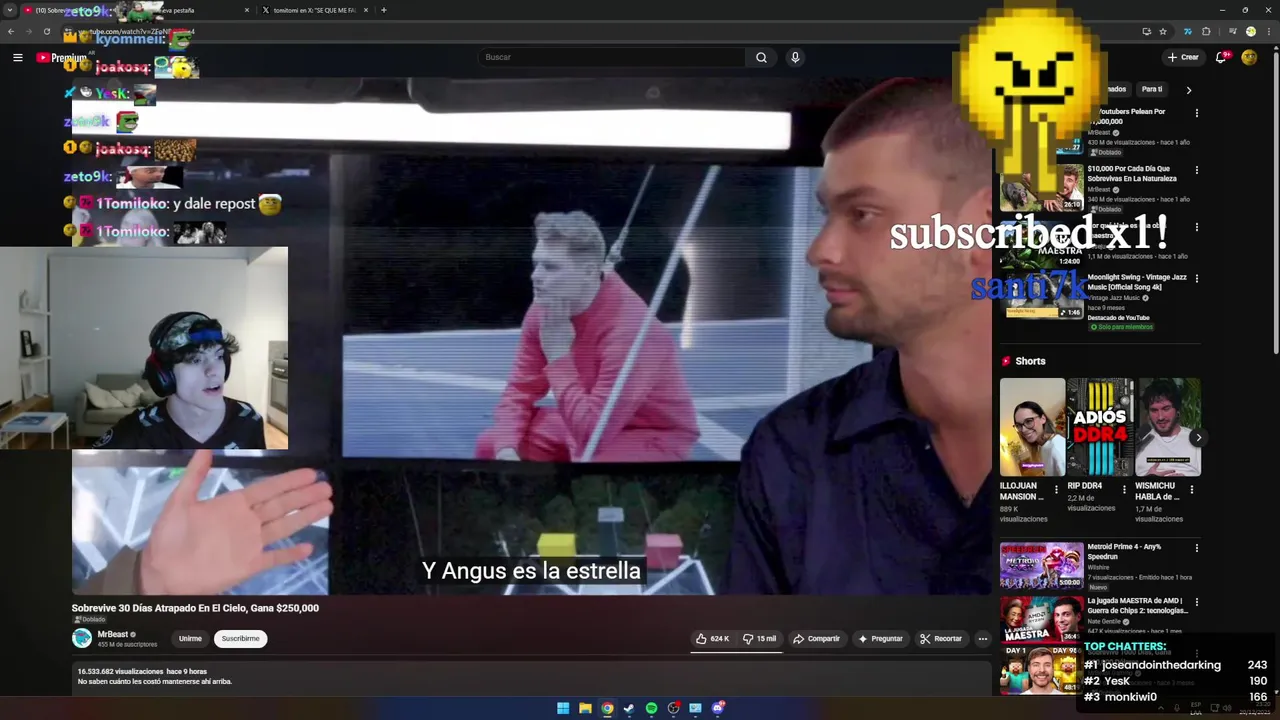This screenshot has width=1280, height=720.
Task: Open the YouTube account avatar menu
Action: coord(1249,57)
